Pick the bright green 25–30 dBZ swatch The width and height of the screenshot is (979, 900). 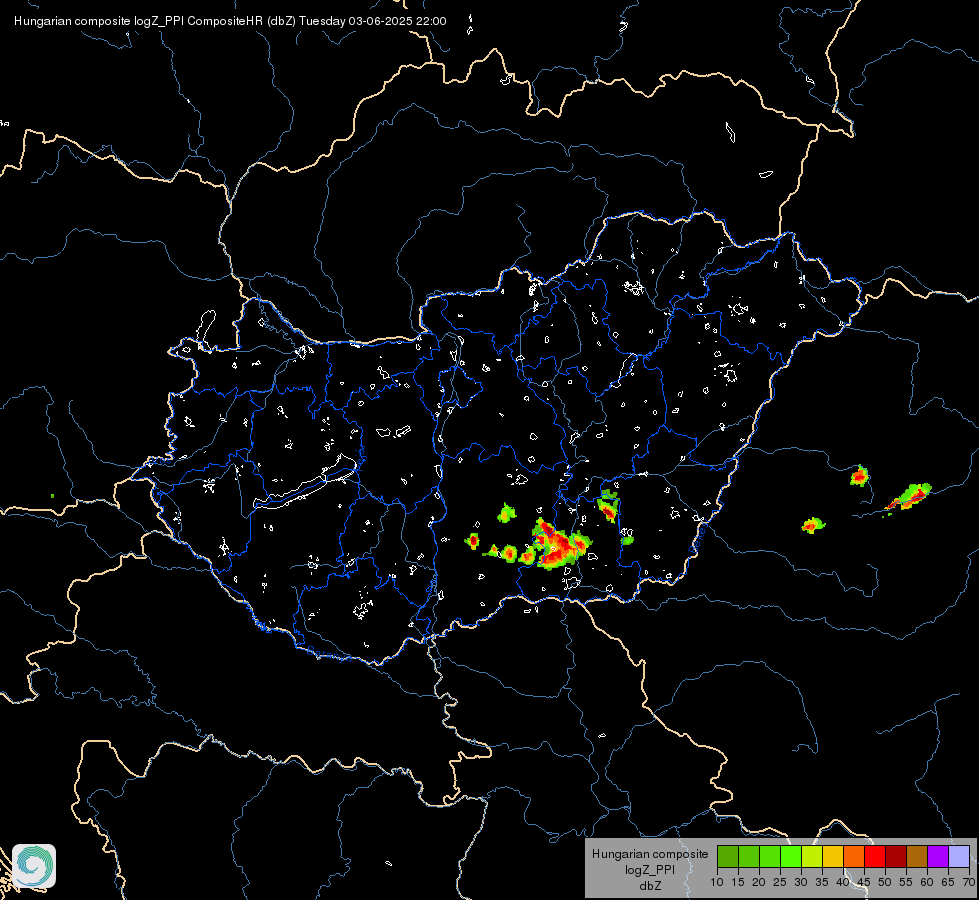tap(791, 856)
